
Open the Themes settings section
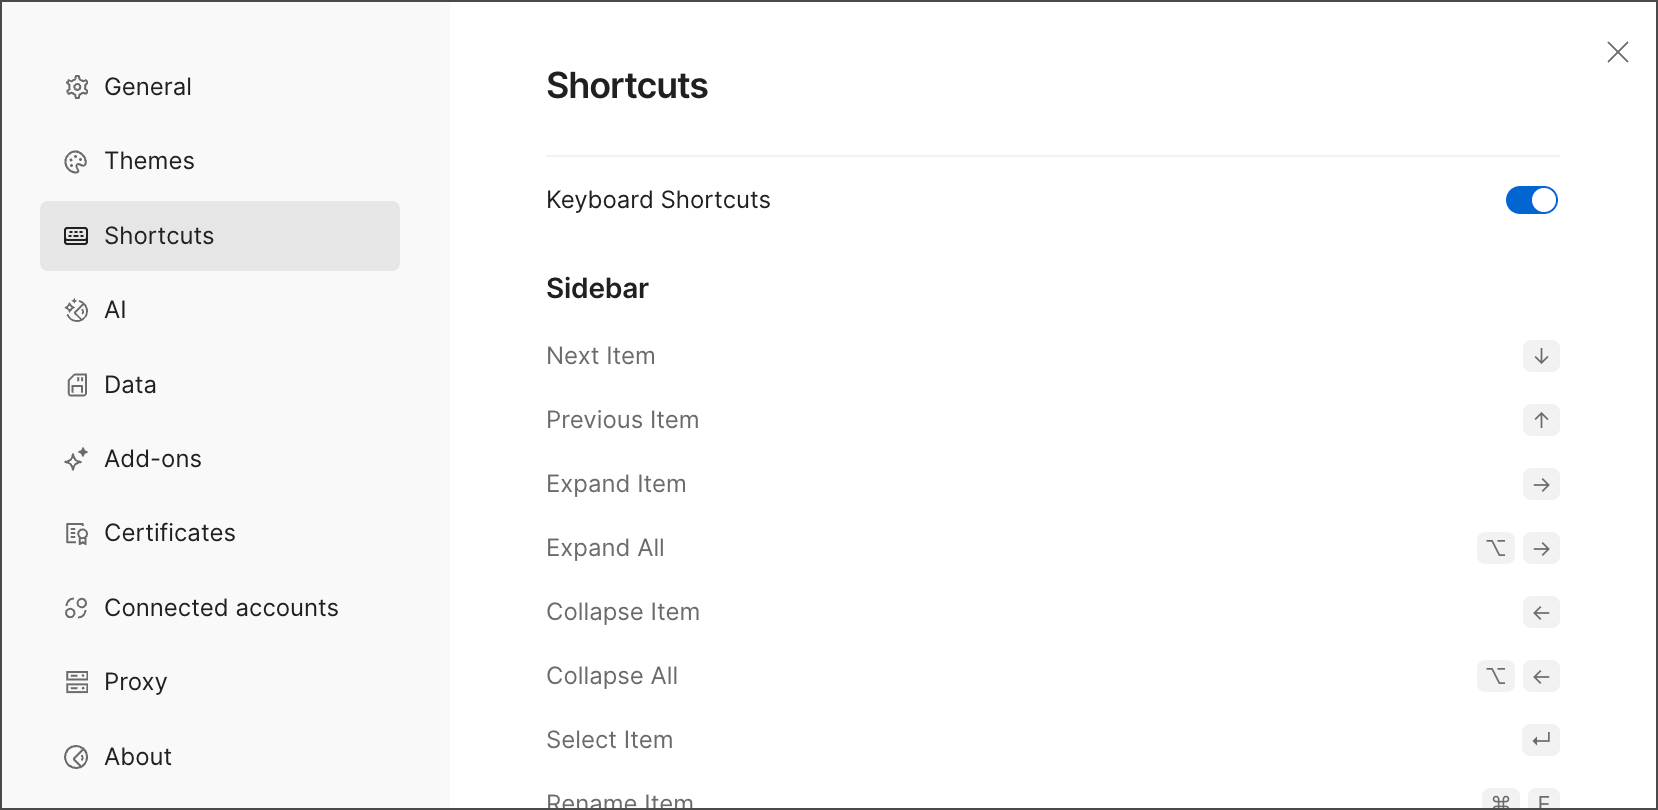pyautogui.click(x=148, y=161)
